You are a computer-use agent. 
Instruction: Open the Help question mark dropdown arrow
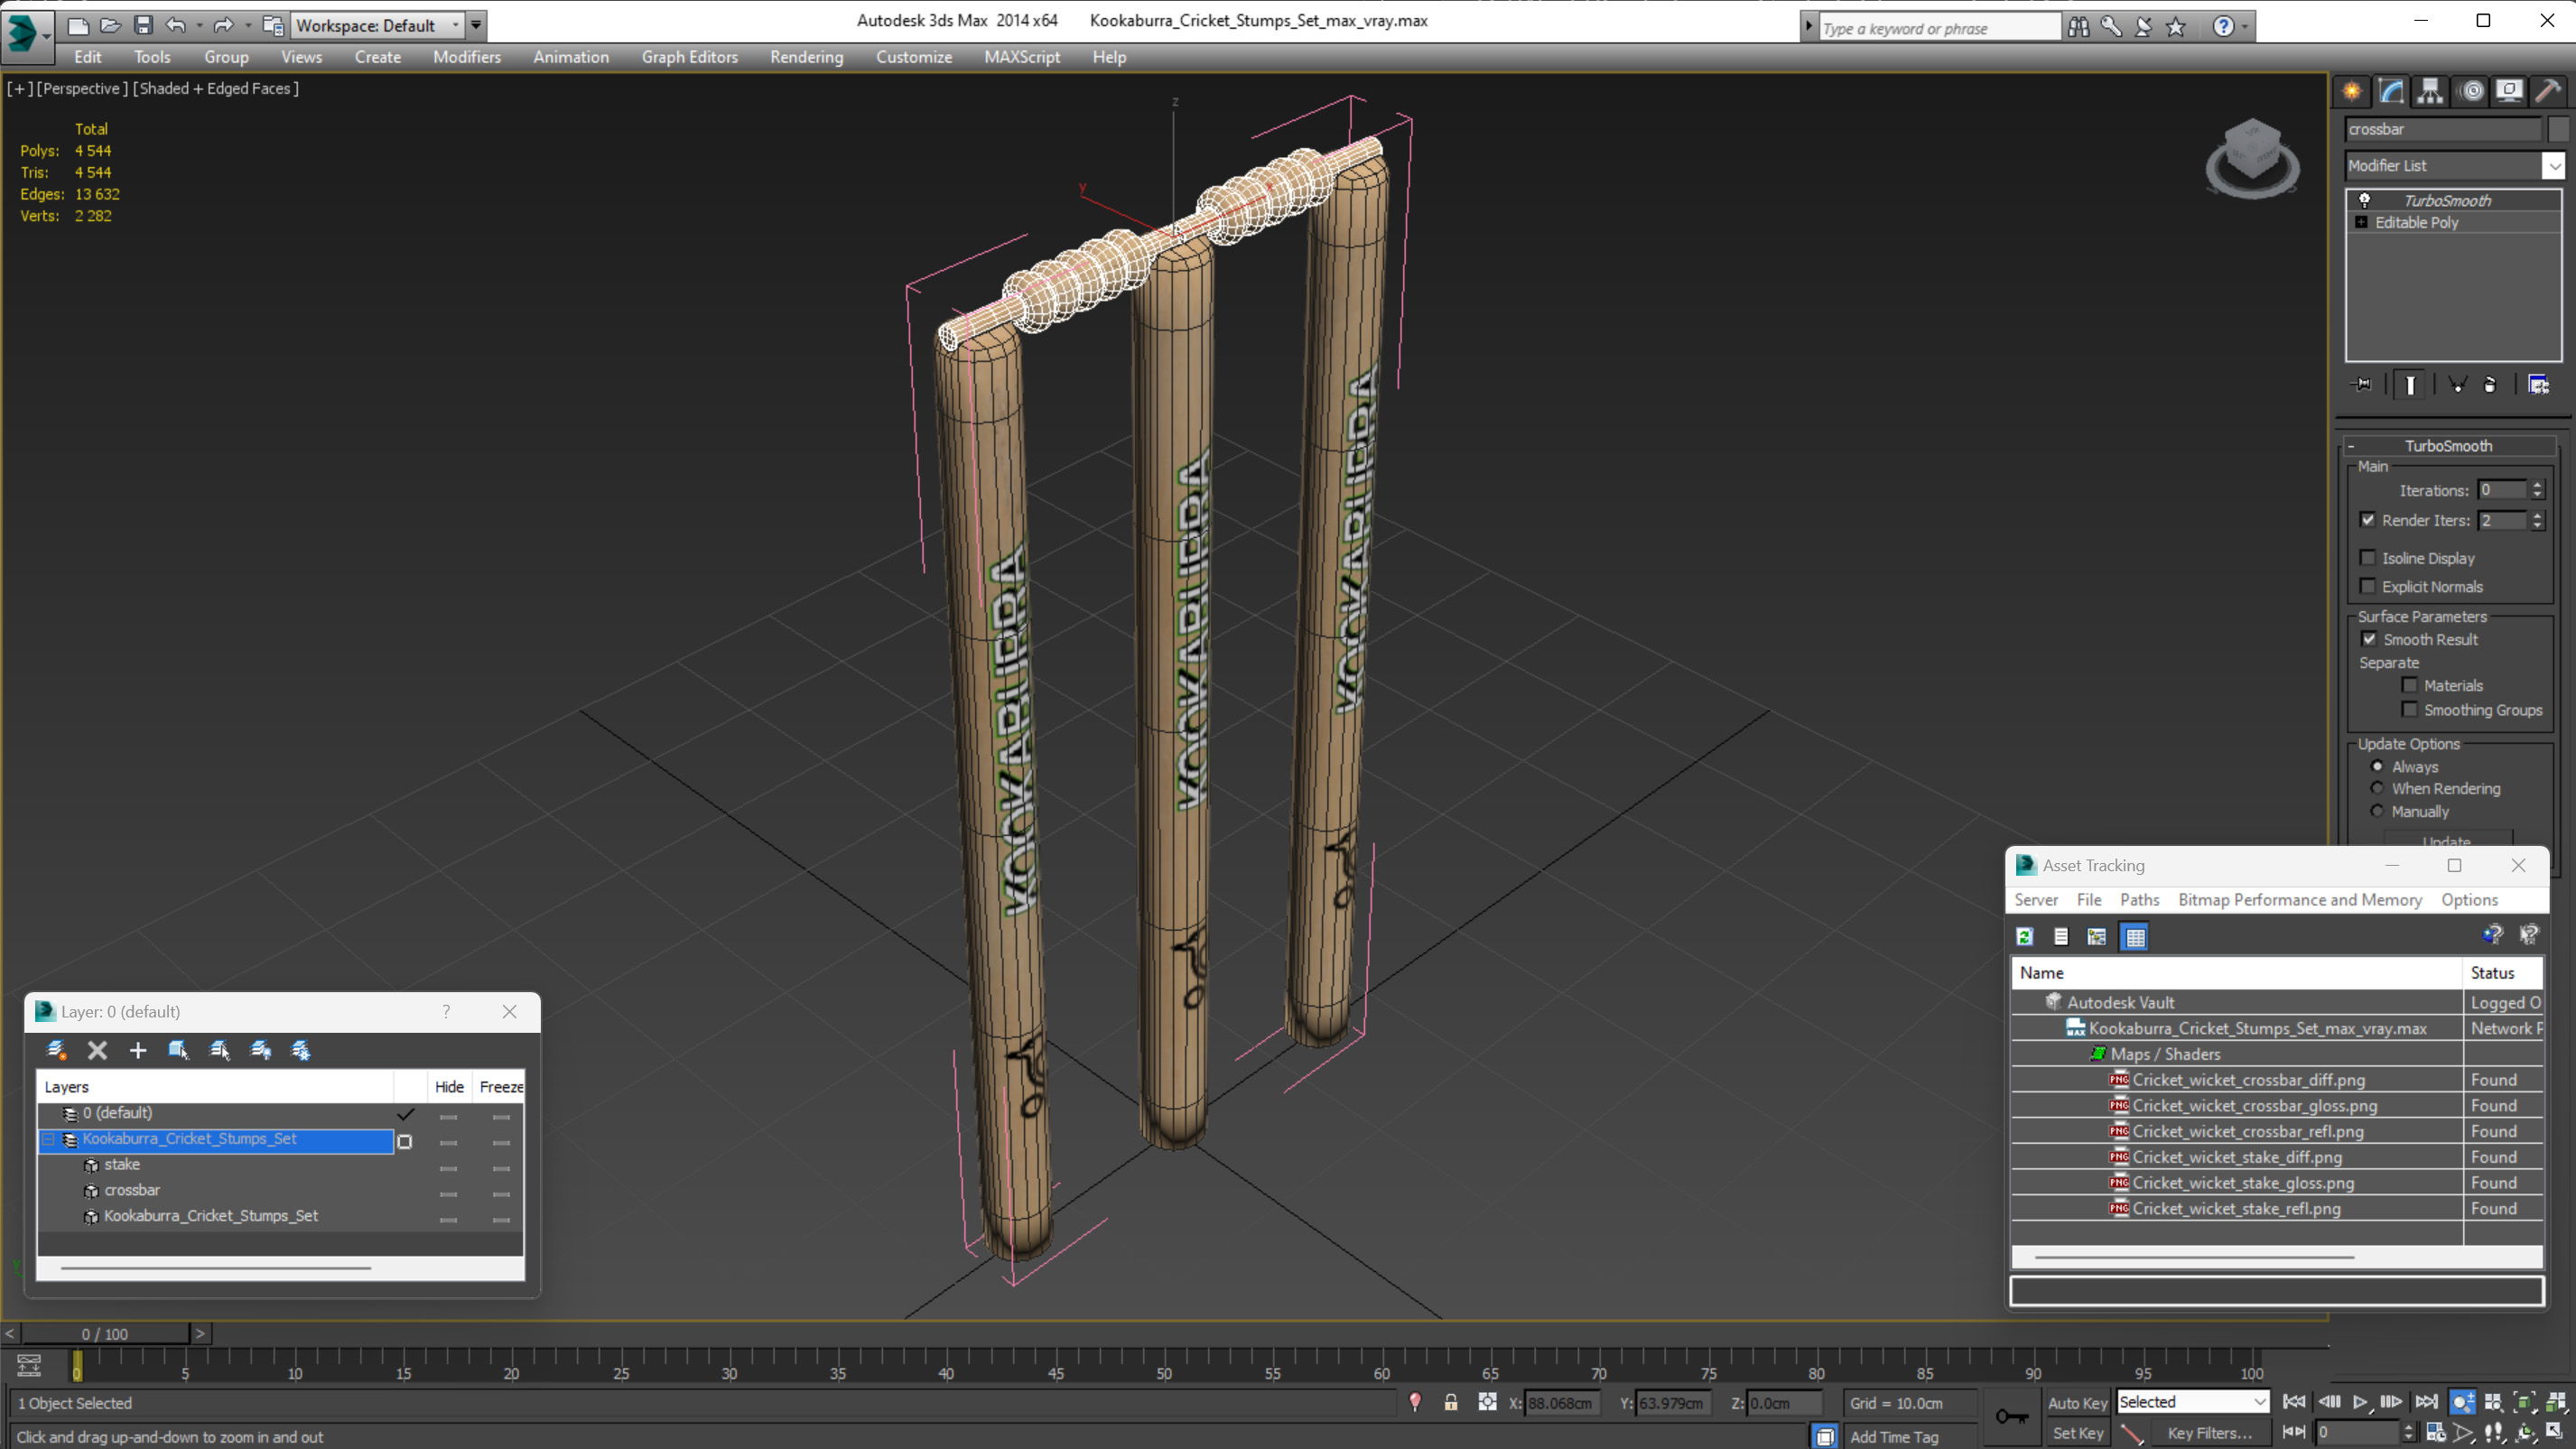click(x=2245, y=27)
